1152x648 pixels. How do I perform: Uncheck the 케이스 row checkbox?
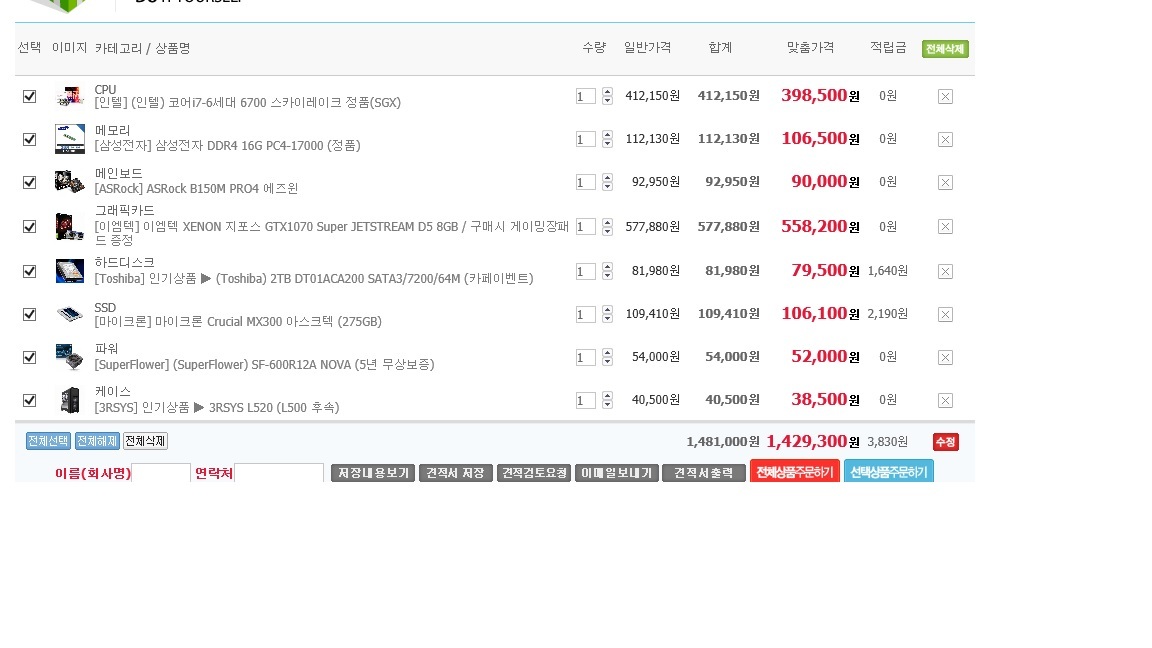29,400
